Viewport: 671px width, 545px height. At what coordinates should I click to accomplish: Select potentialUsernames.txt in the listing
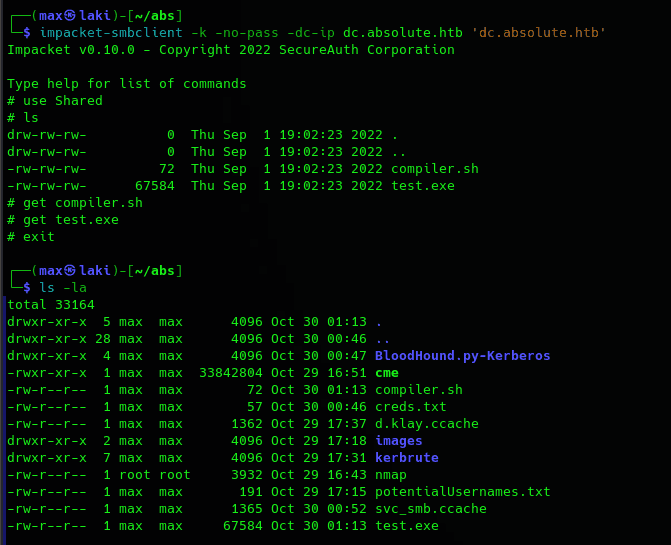tap(463, 492)
